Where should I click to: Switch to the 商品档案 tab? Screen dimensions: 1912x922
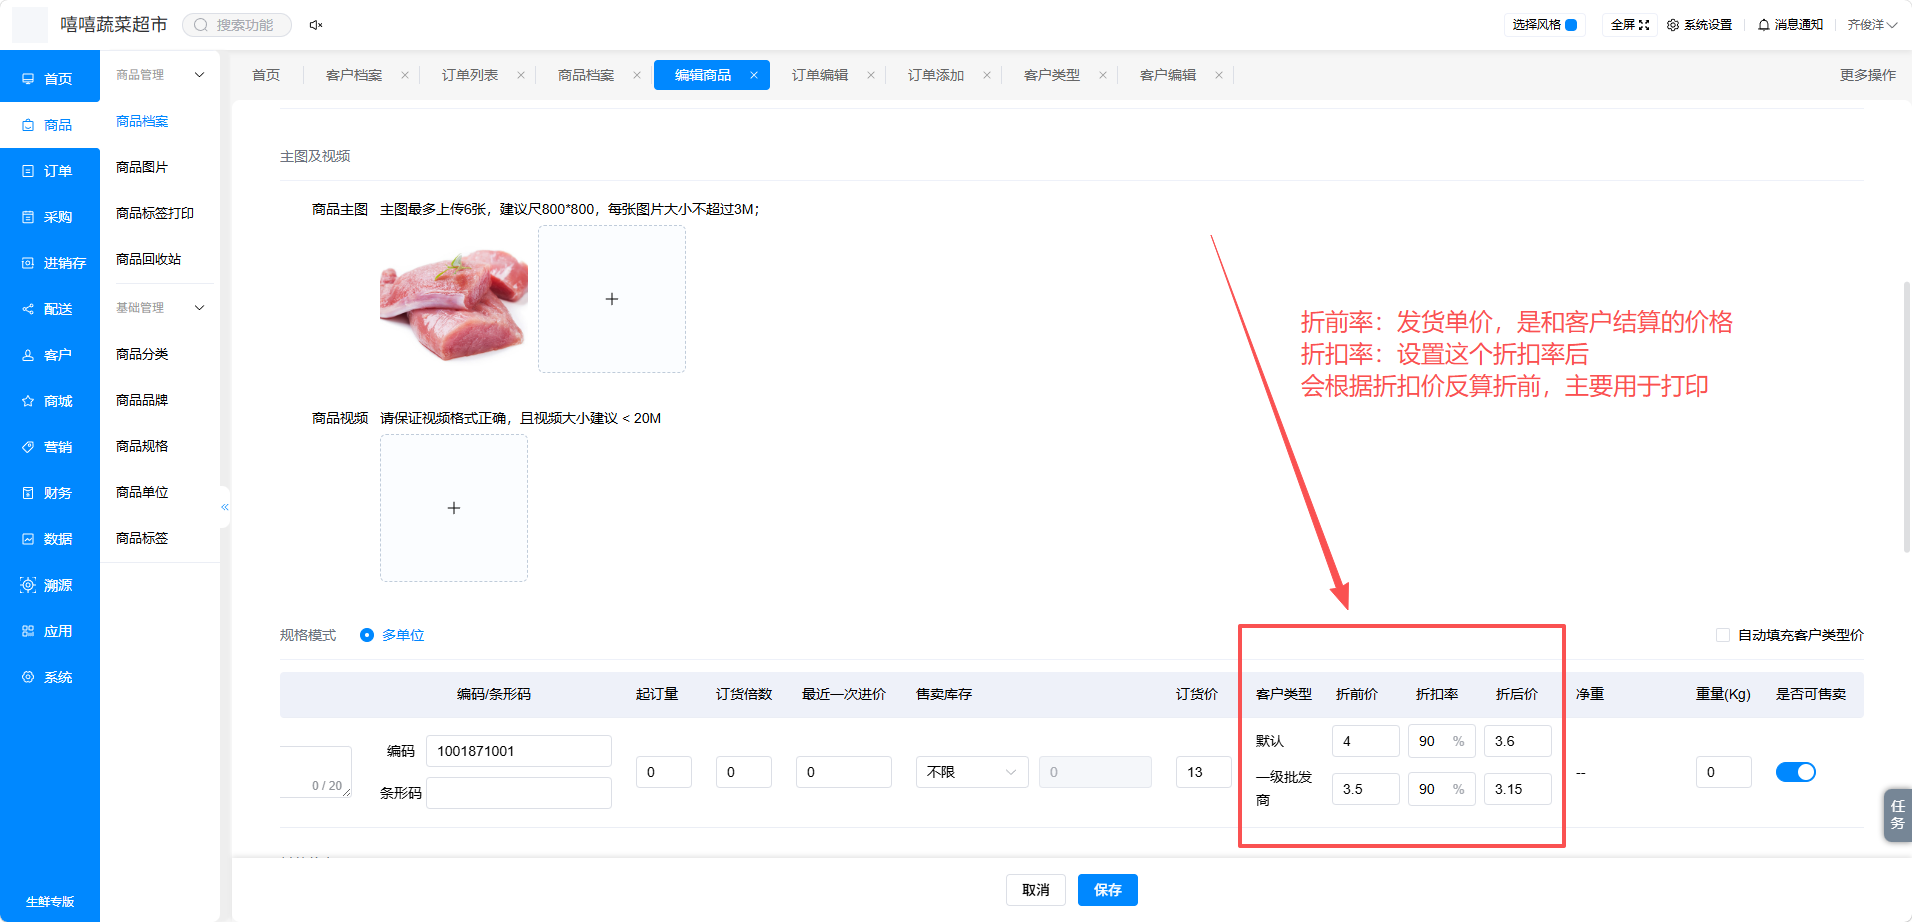tap(586, 75)
